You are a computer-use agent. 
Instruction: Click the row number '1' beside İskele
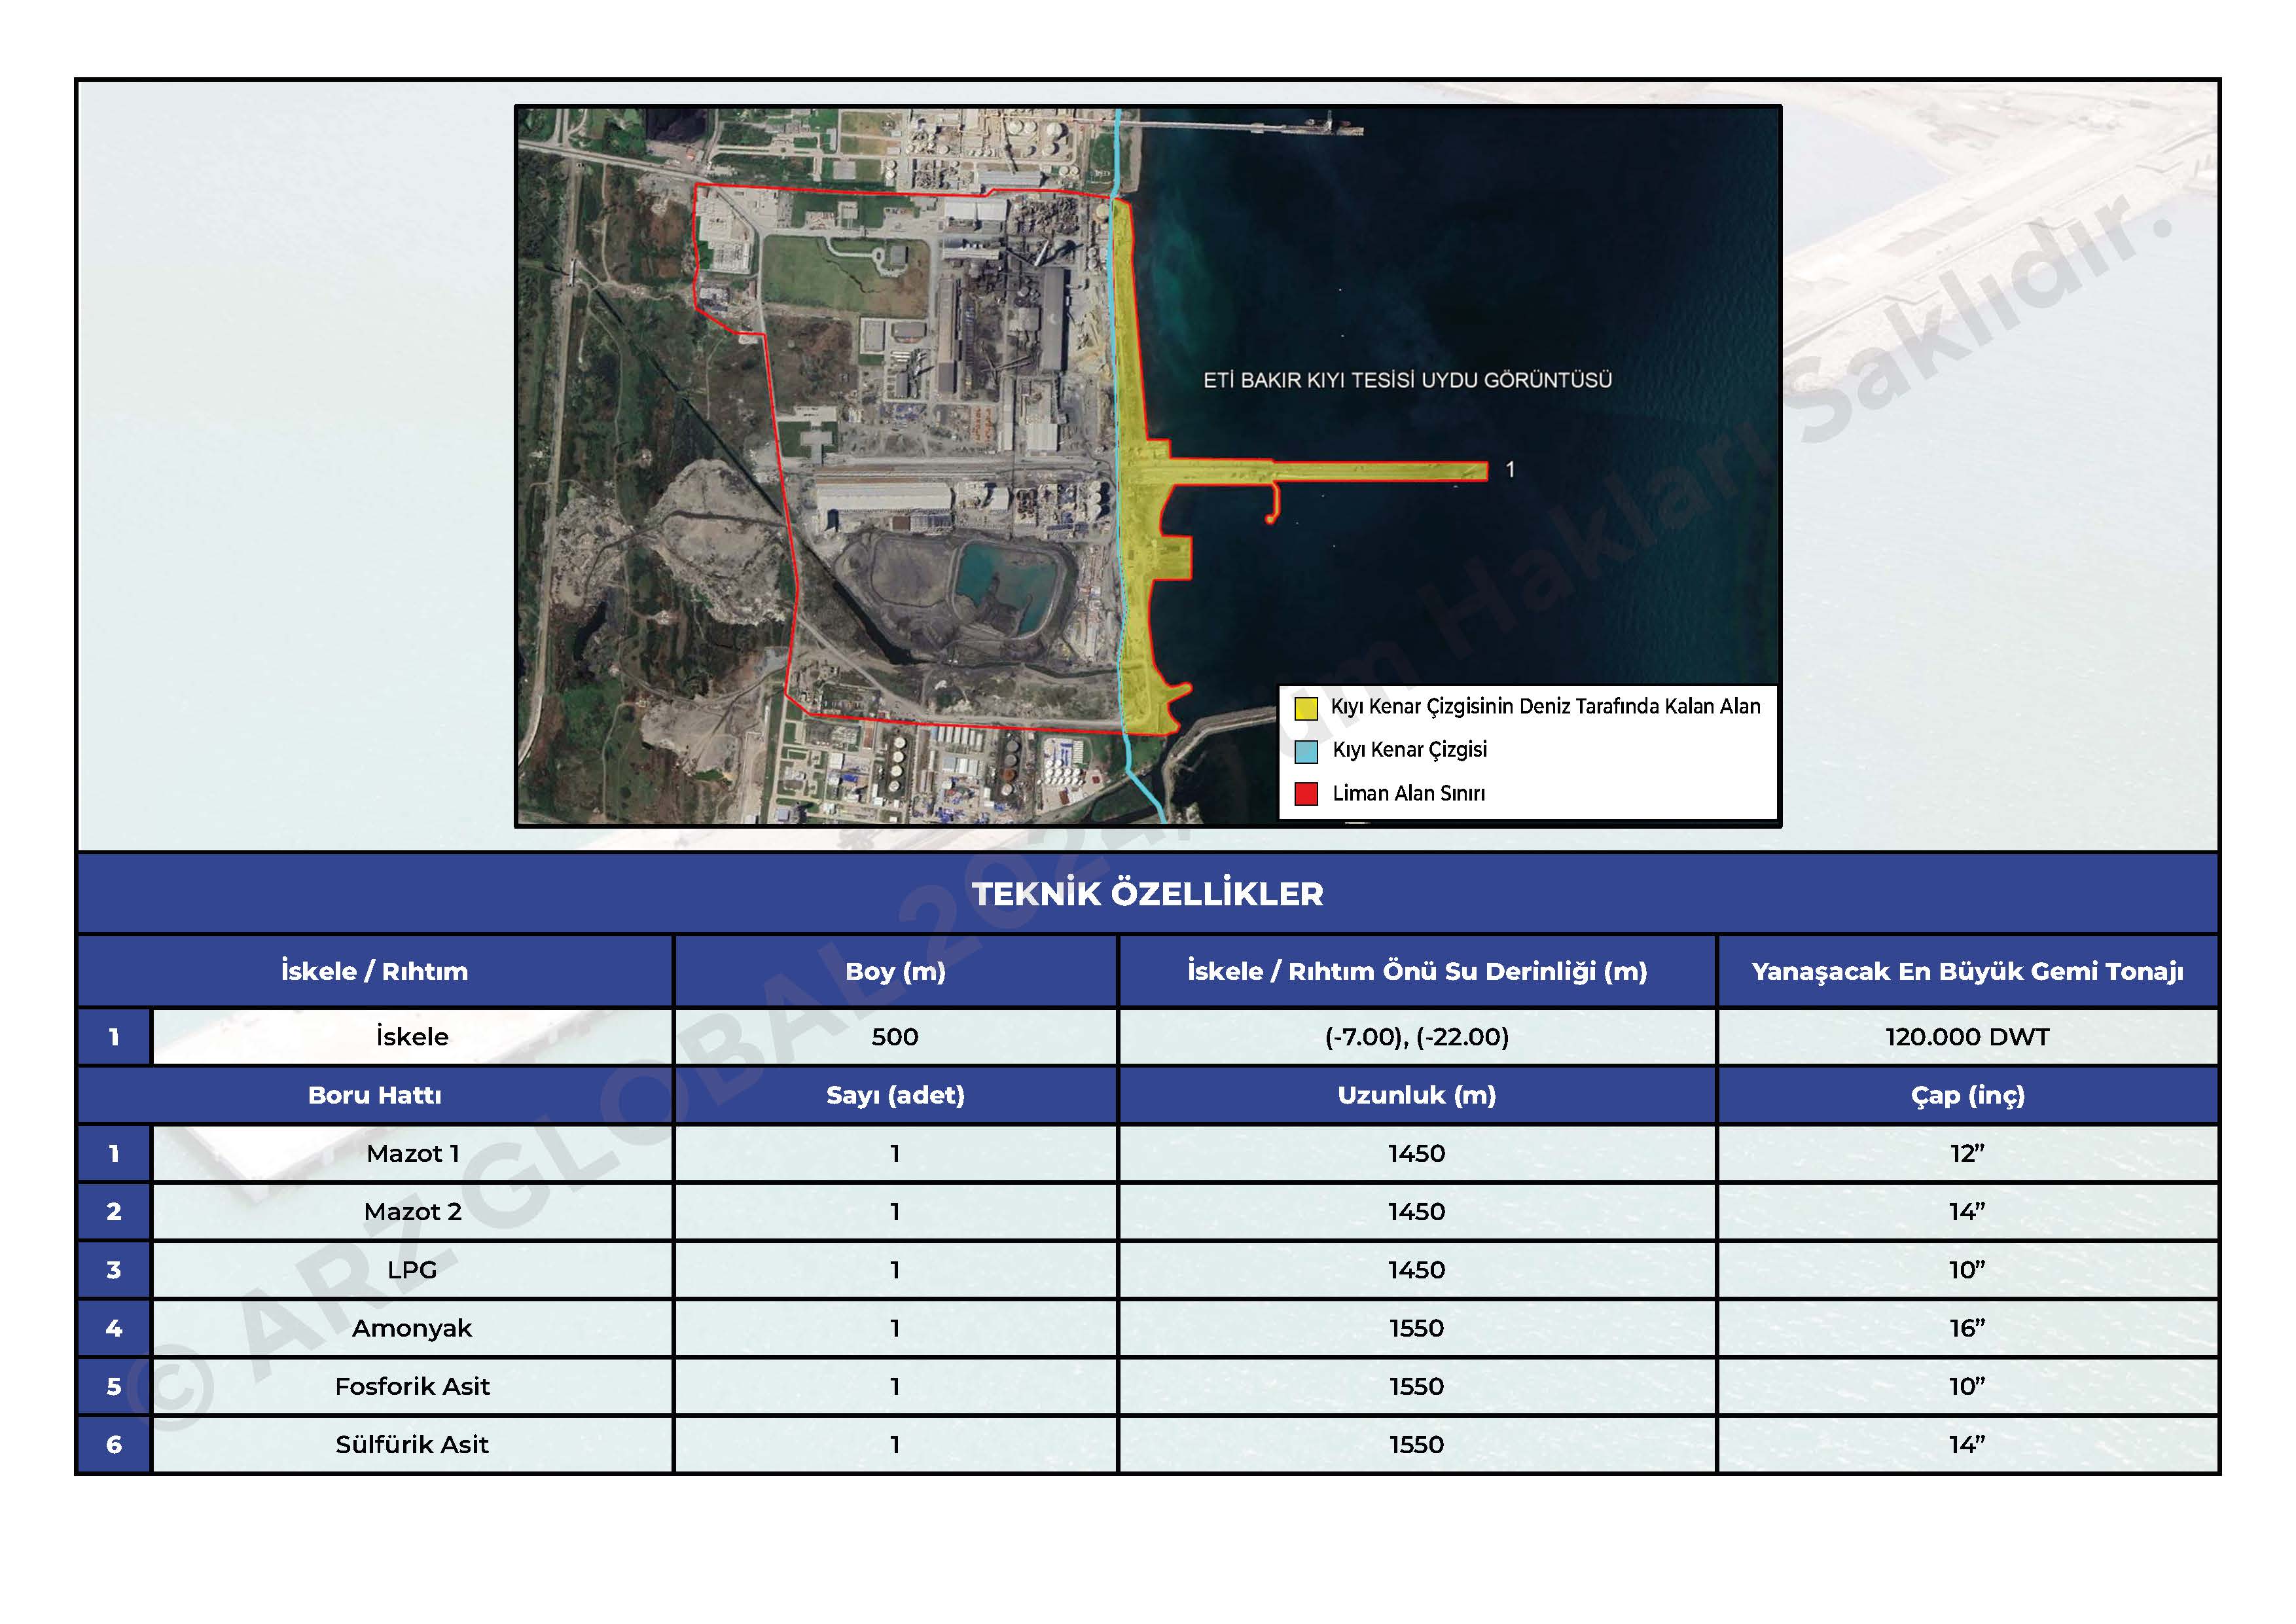coord(114,1037)
